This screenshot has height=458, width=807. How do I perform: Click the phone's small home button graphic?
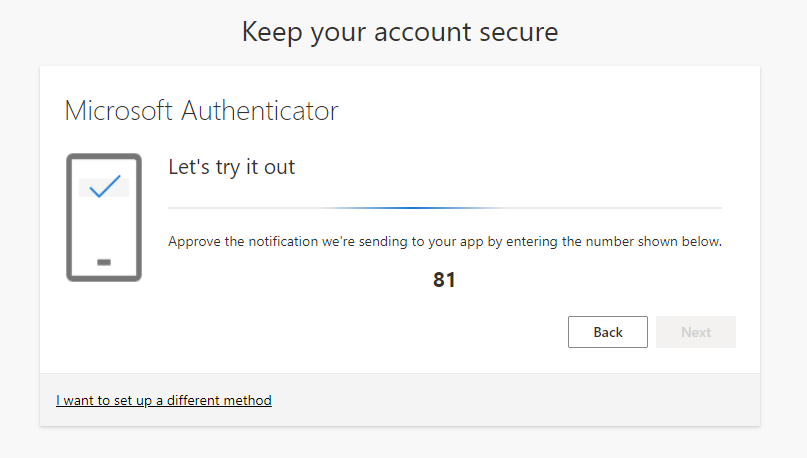[x=104, y=262]
